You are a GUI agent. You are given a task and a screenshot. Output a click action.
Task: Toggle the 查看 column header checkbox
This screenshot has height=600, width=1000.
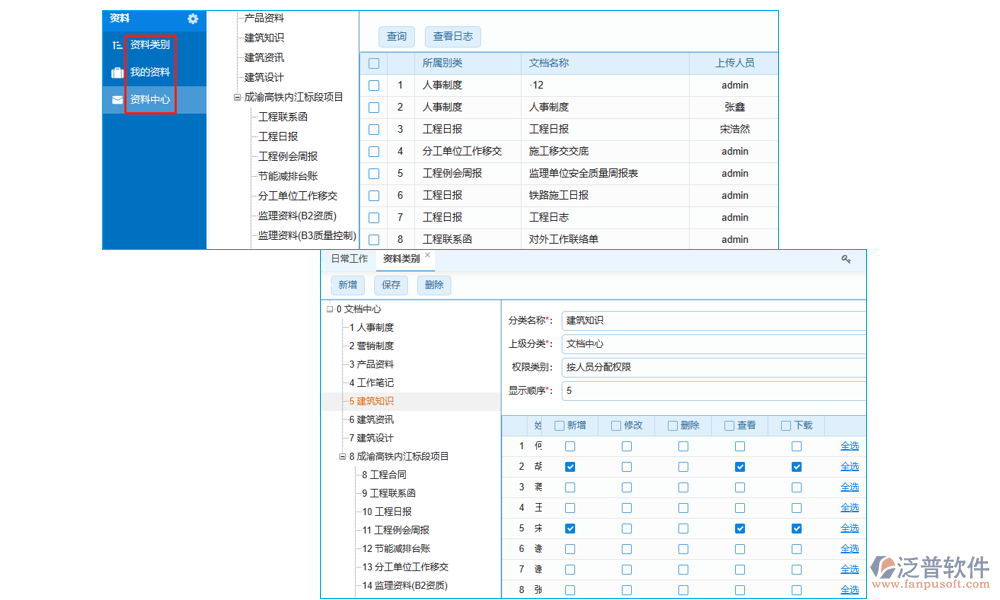[x=730, y=426]
